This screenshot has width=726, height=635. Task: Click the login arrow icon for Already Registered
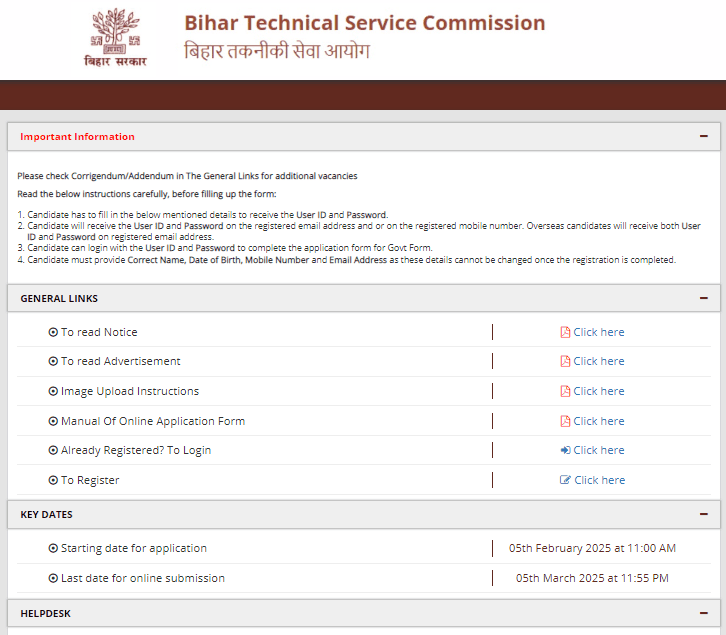(x=565, y=450)
